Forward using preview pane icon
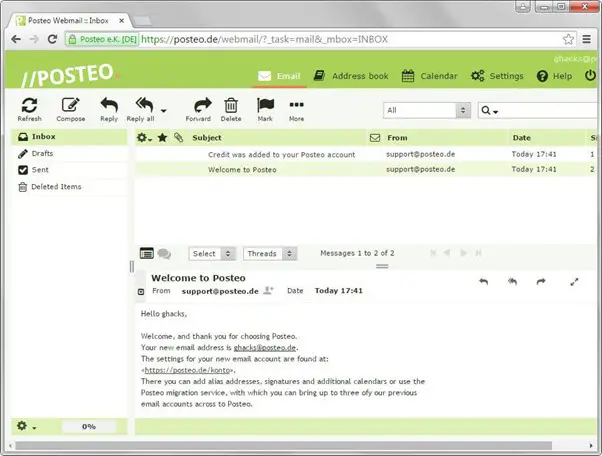Image resolution: width=602 pixels, height=456 pixels. coord(541,282)
